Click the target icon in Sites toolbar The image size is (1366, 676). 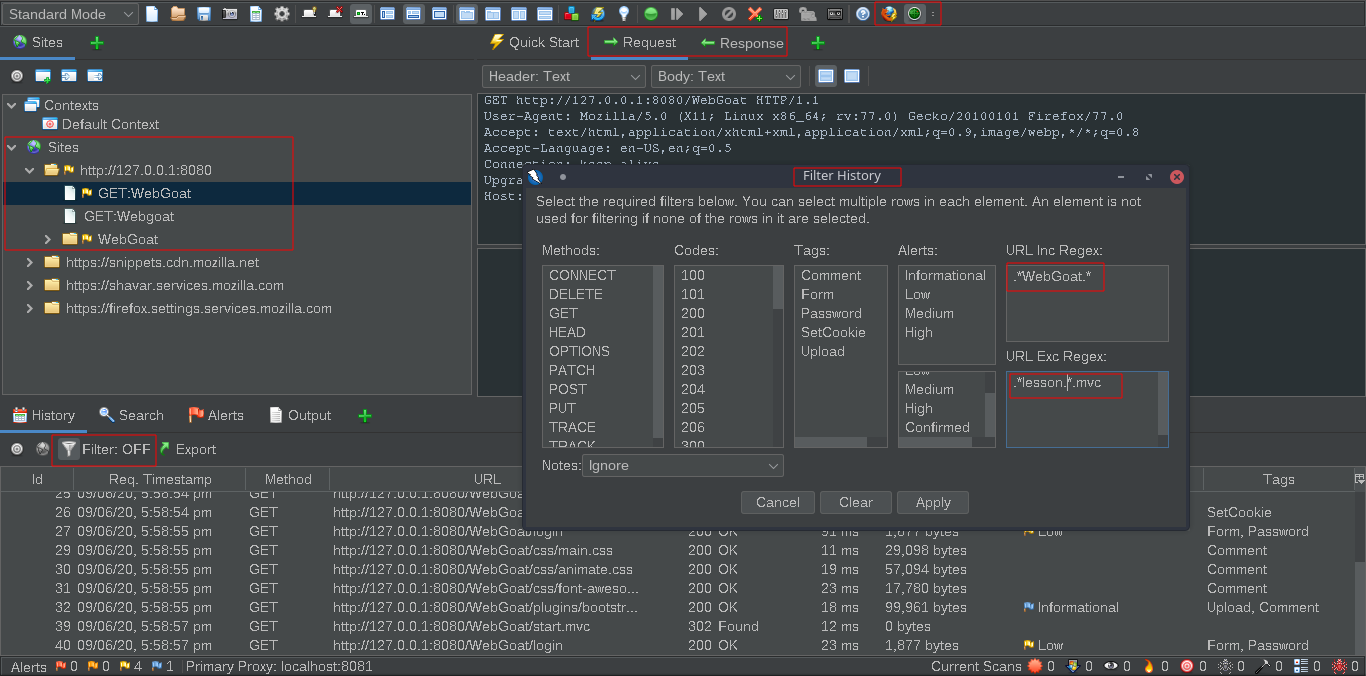pos(17,76)
